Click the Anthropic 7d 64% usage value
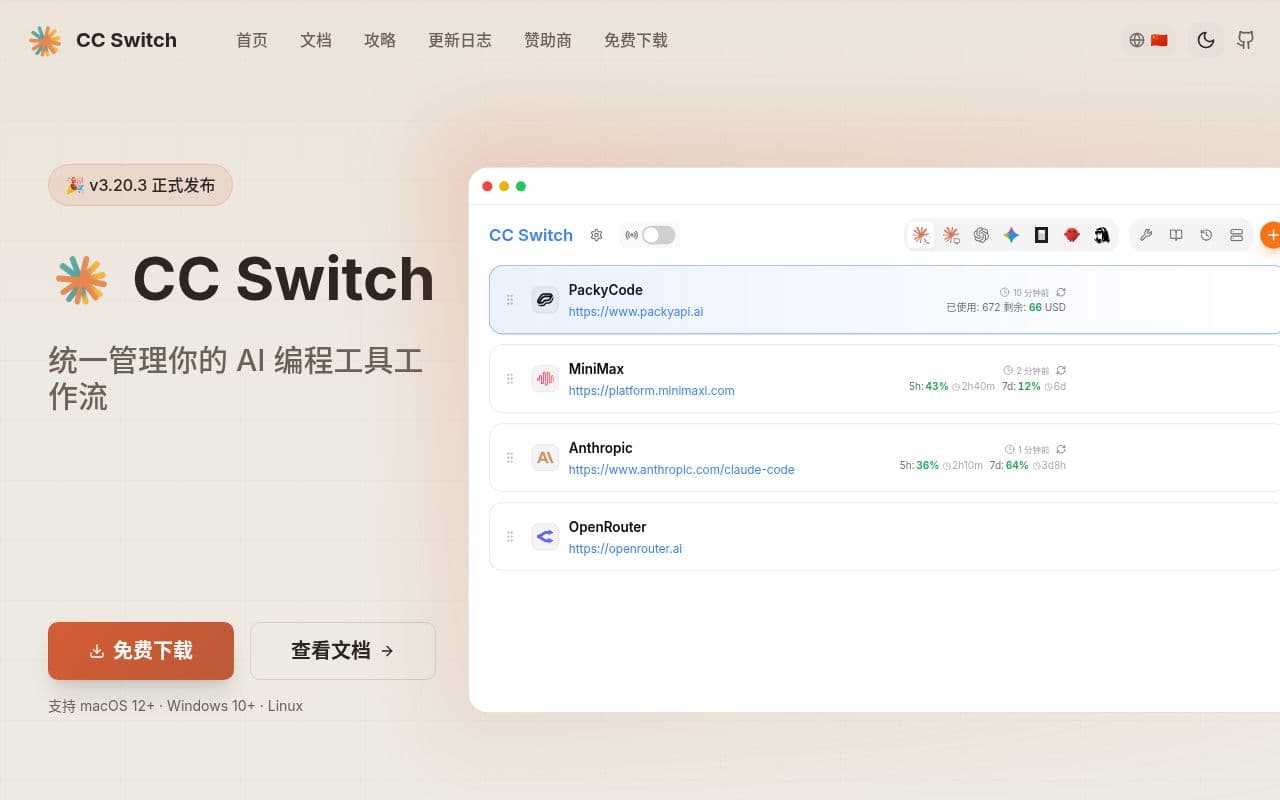1280x800 pixels. click(1017, 466)
